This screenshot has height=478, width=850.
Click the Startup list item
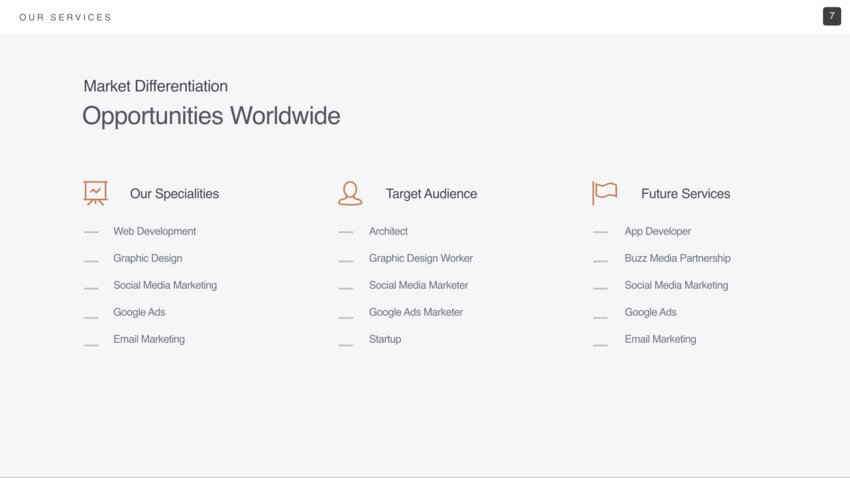pyautogui.click(x=384, y=339)
